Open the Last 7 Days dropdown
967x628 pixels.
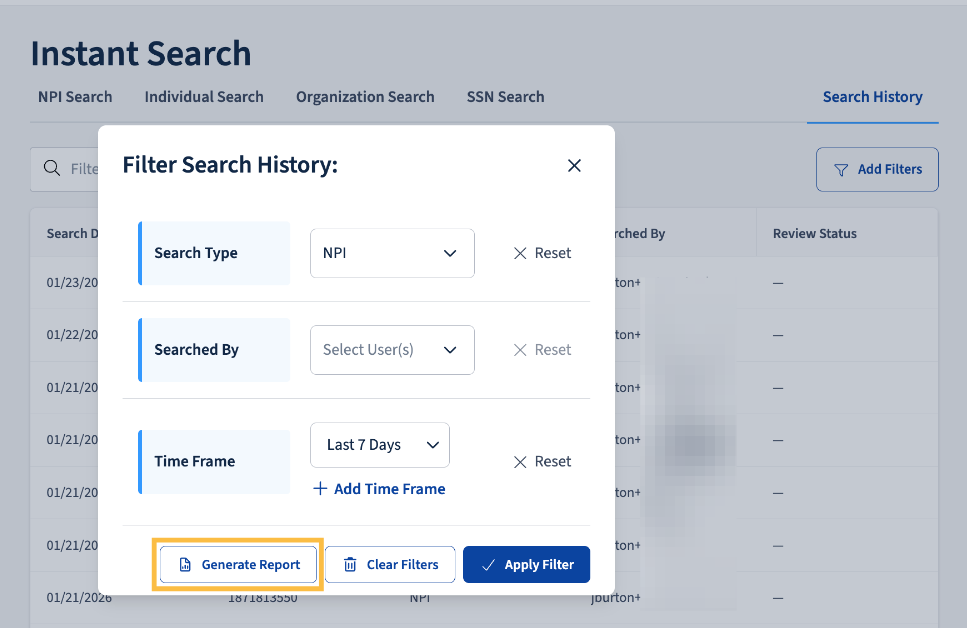pyautogui.click(x=380, y=445)
